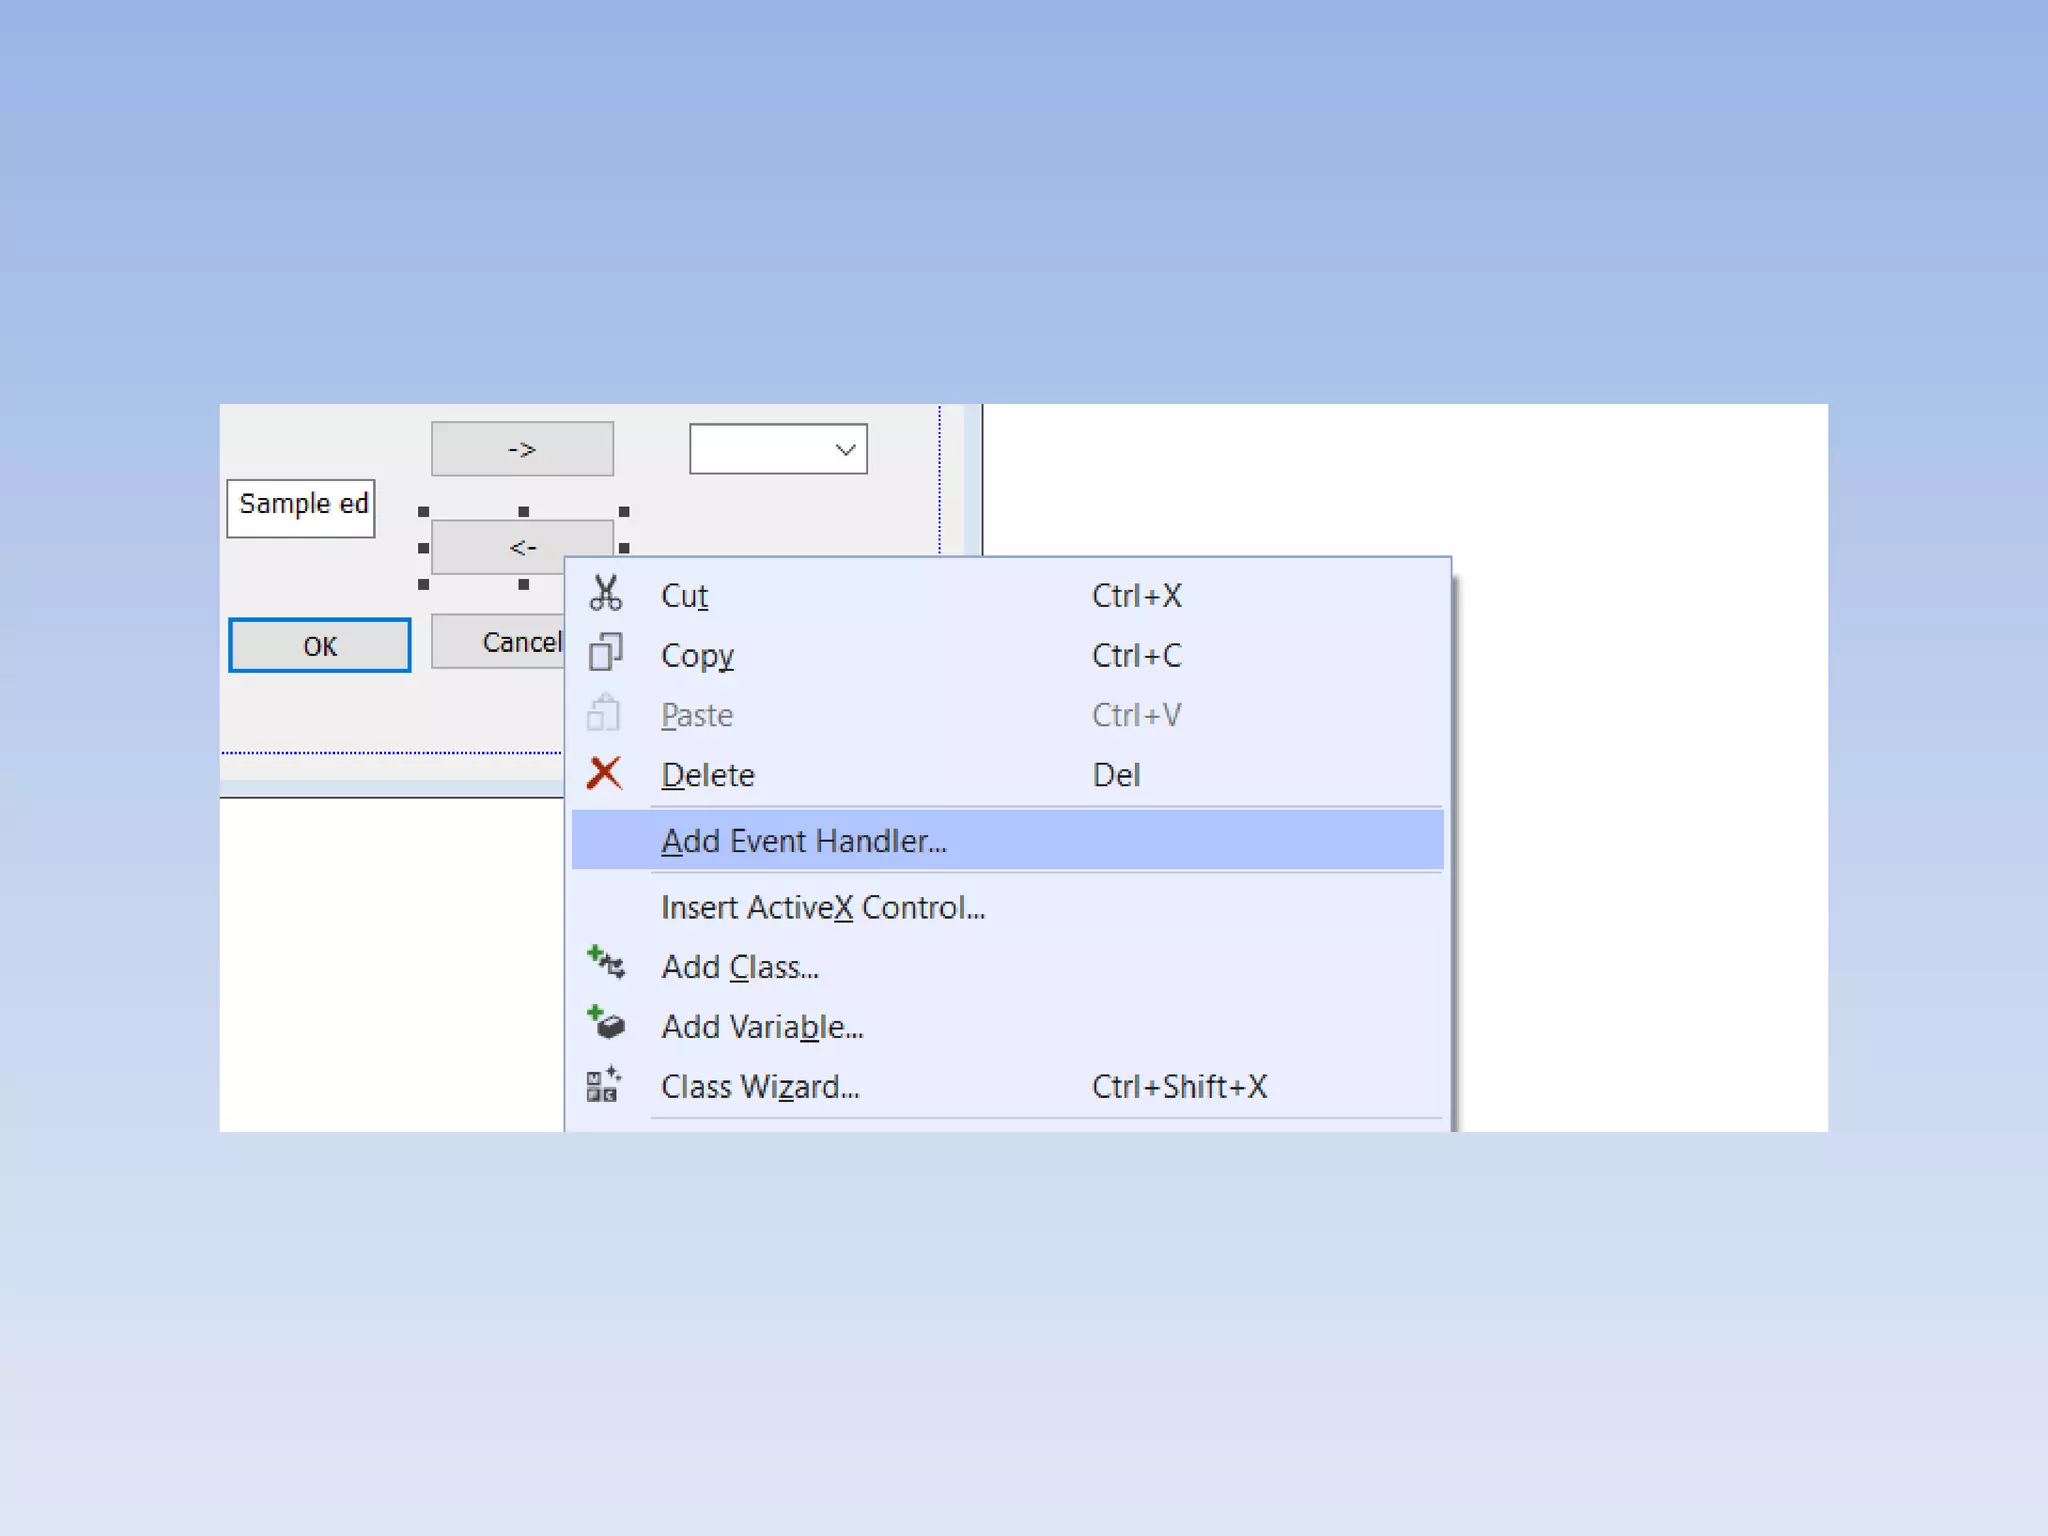
Task: Click the Copy pages icon
Action: pyautogui.click(x=605, y=653)
